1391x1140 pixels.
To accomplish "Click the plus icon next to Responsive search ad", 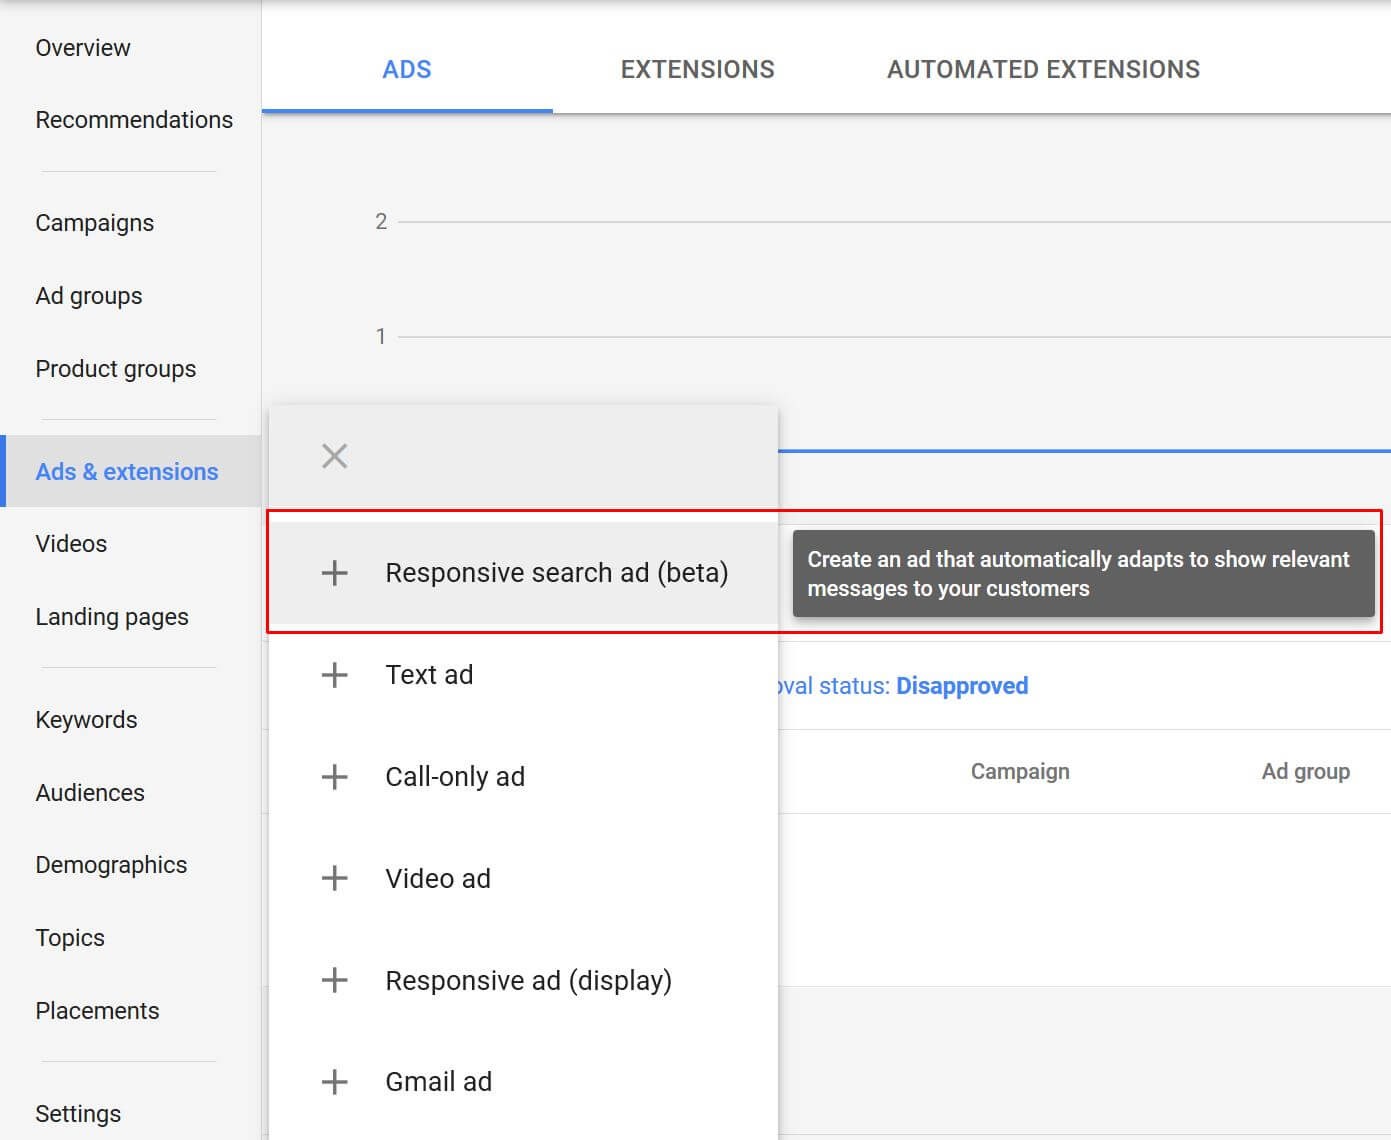I will coord(334,572).
